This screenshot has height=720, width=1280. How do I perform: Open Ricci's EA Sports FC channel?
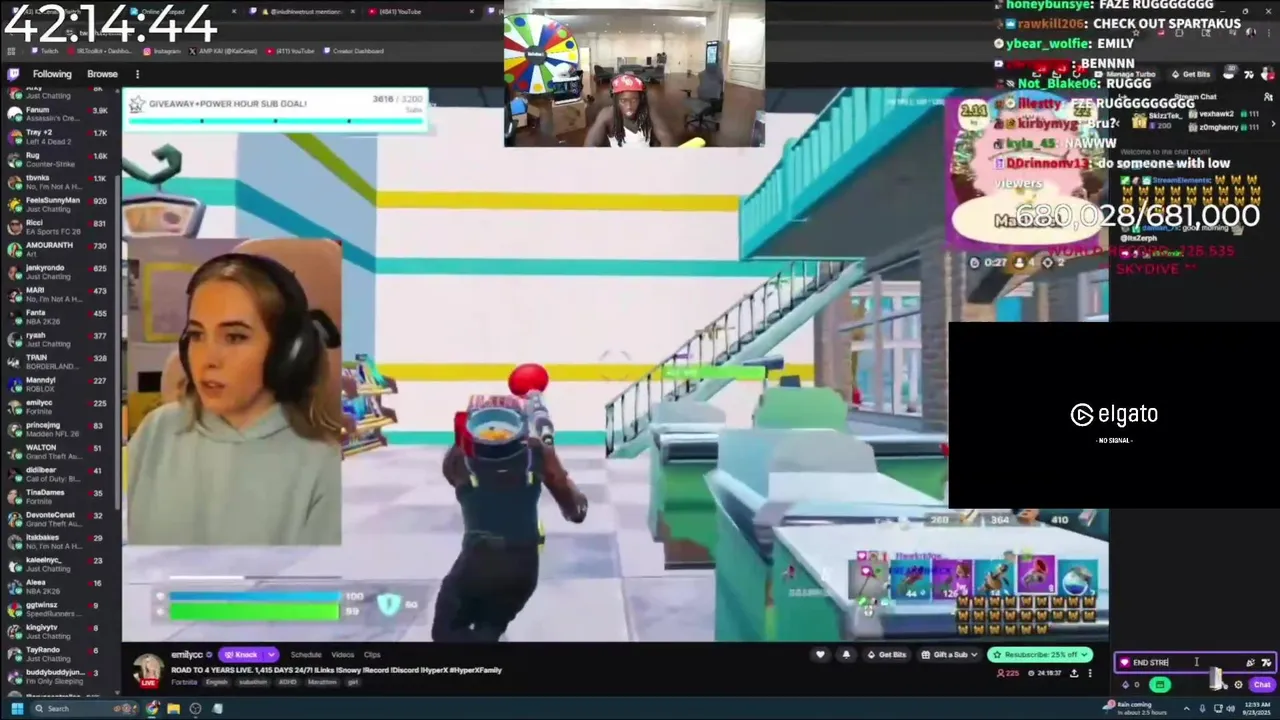tap(60, 226)
